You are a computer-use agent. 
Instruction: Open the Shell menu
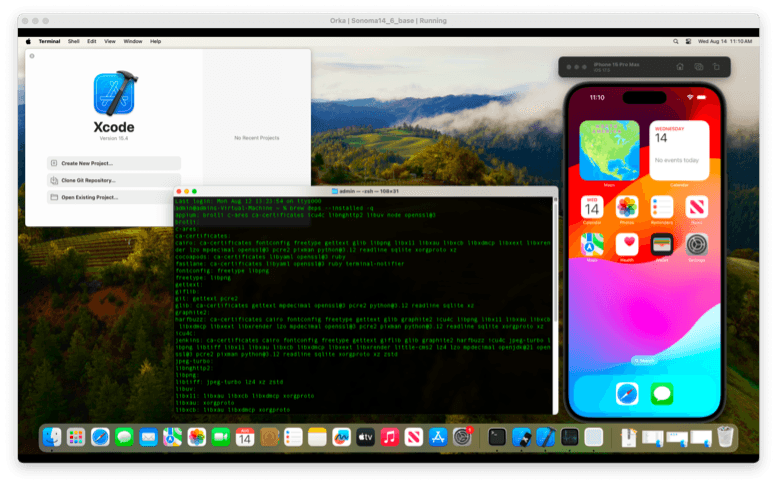[74, 41]
